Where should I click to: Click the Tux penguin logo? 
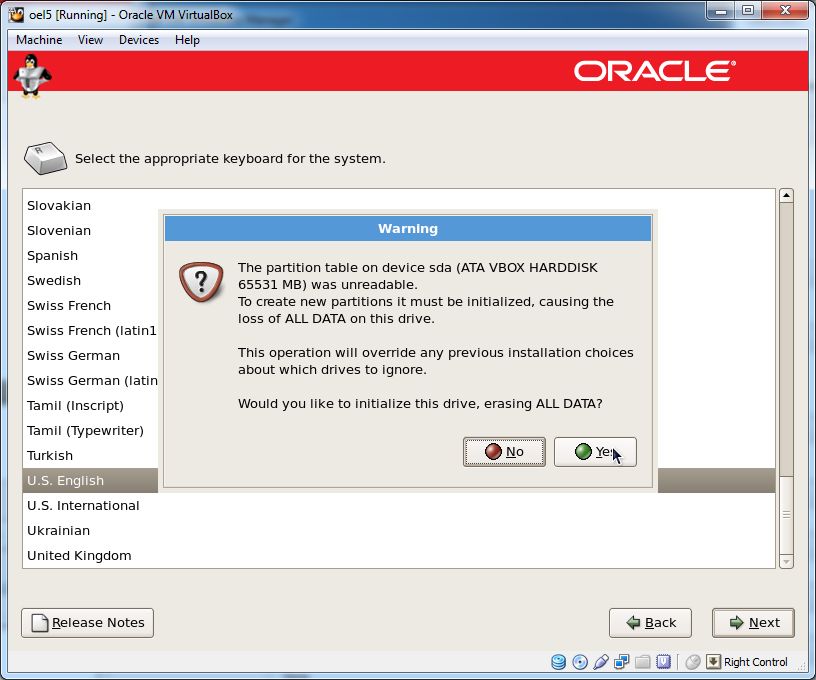[x=32, y=75]
